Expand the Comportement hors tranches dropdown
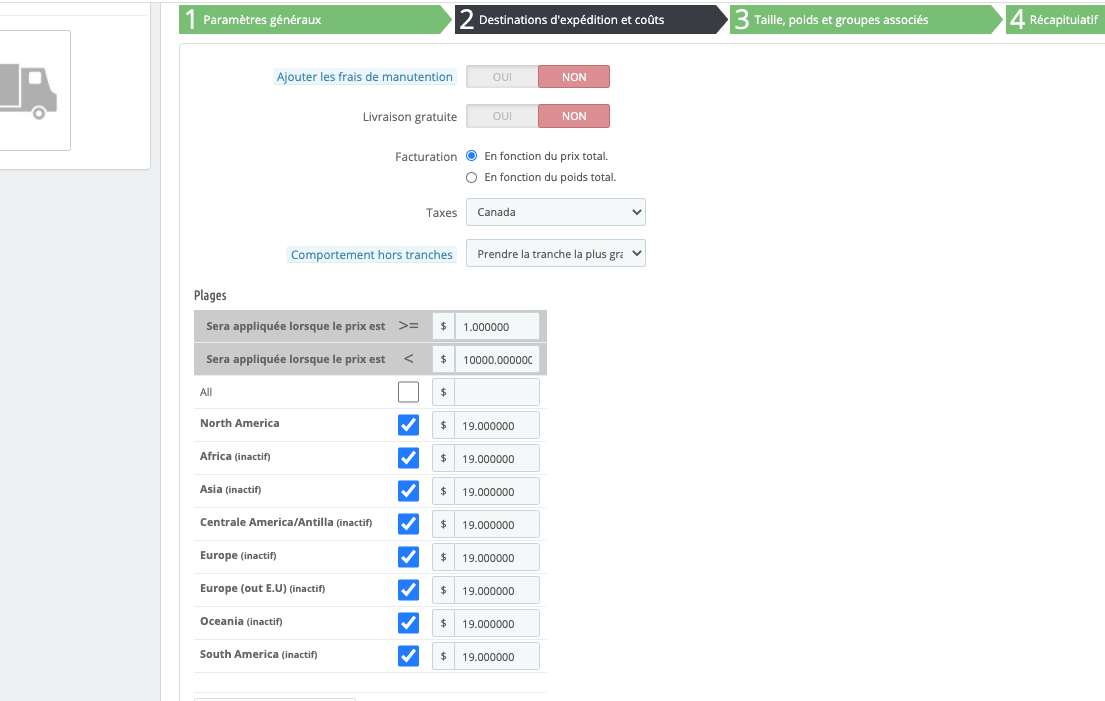The width and height of the screenshot is (1105, 701). pos(556,255)
